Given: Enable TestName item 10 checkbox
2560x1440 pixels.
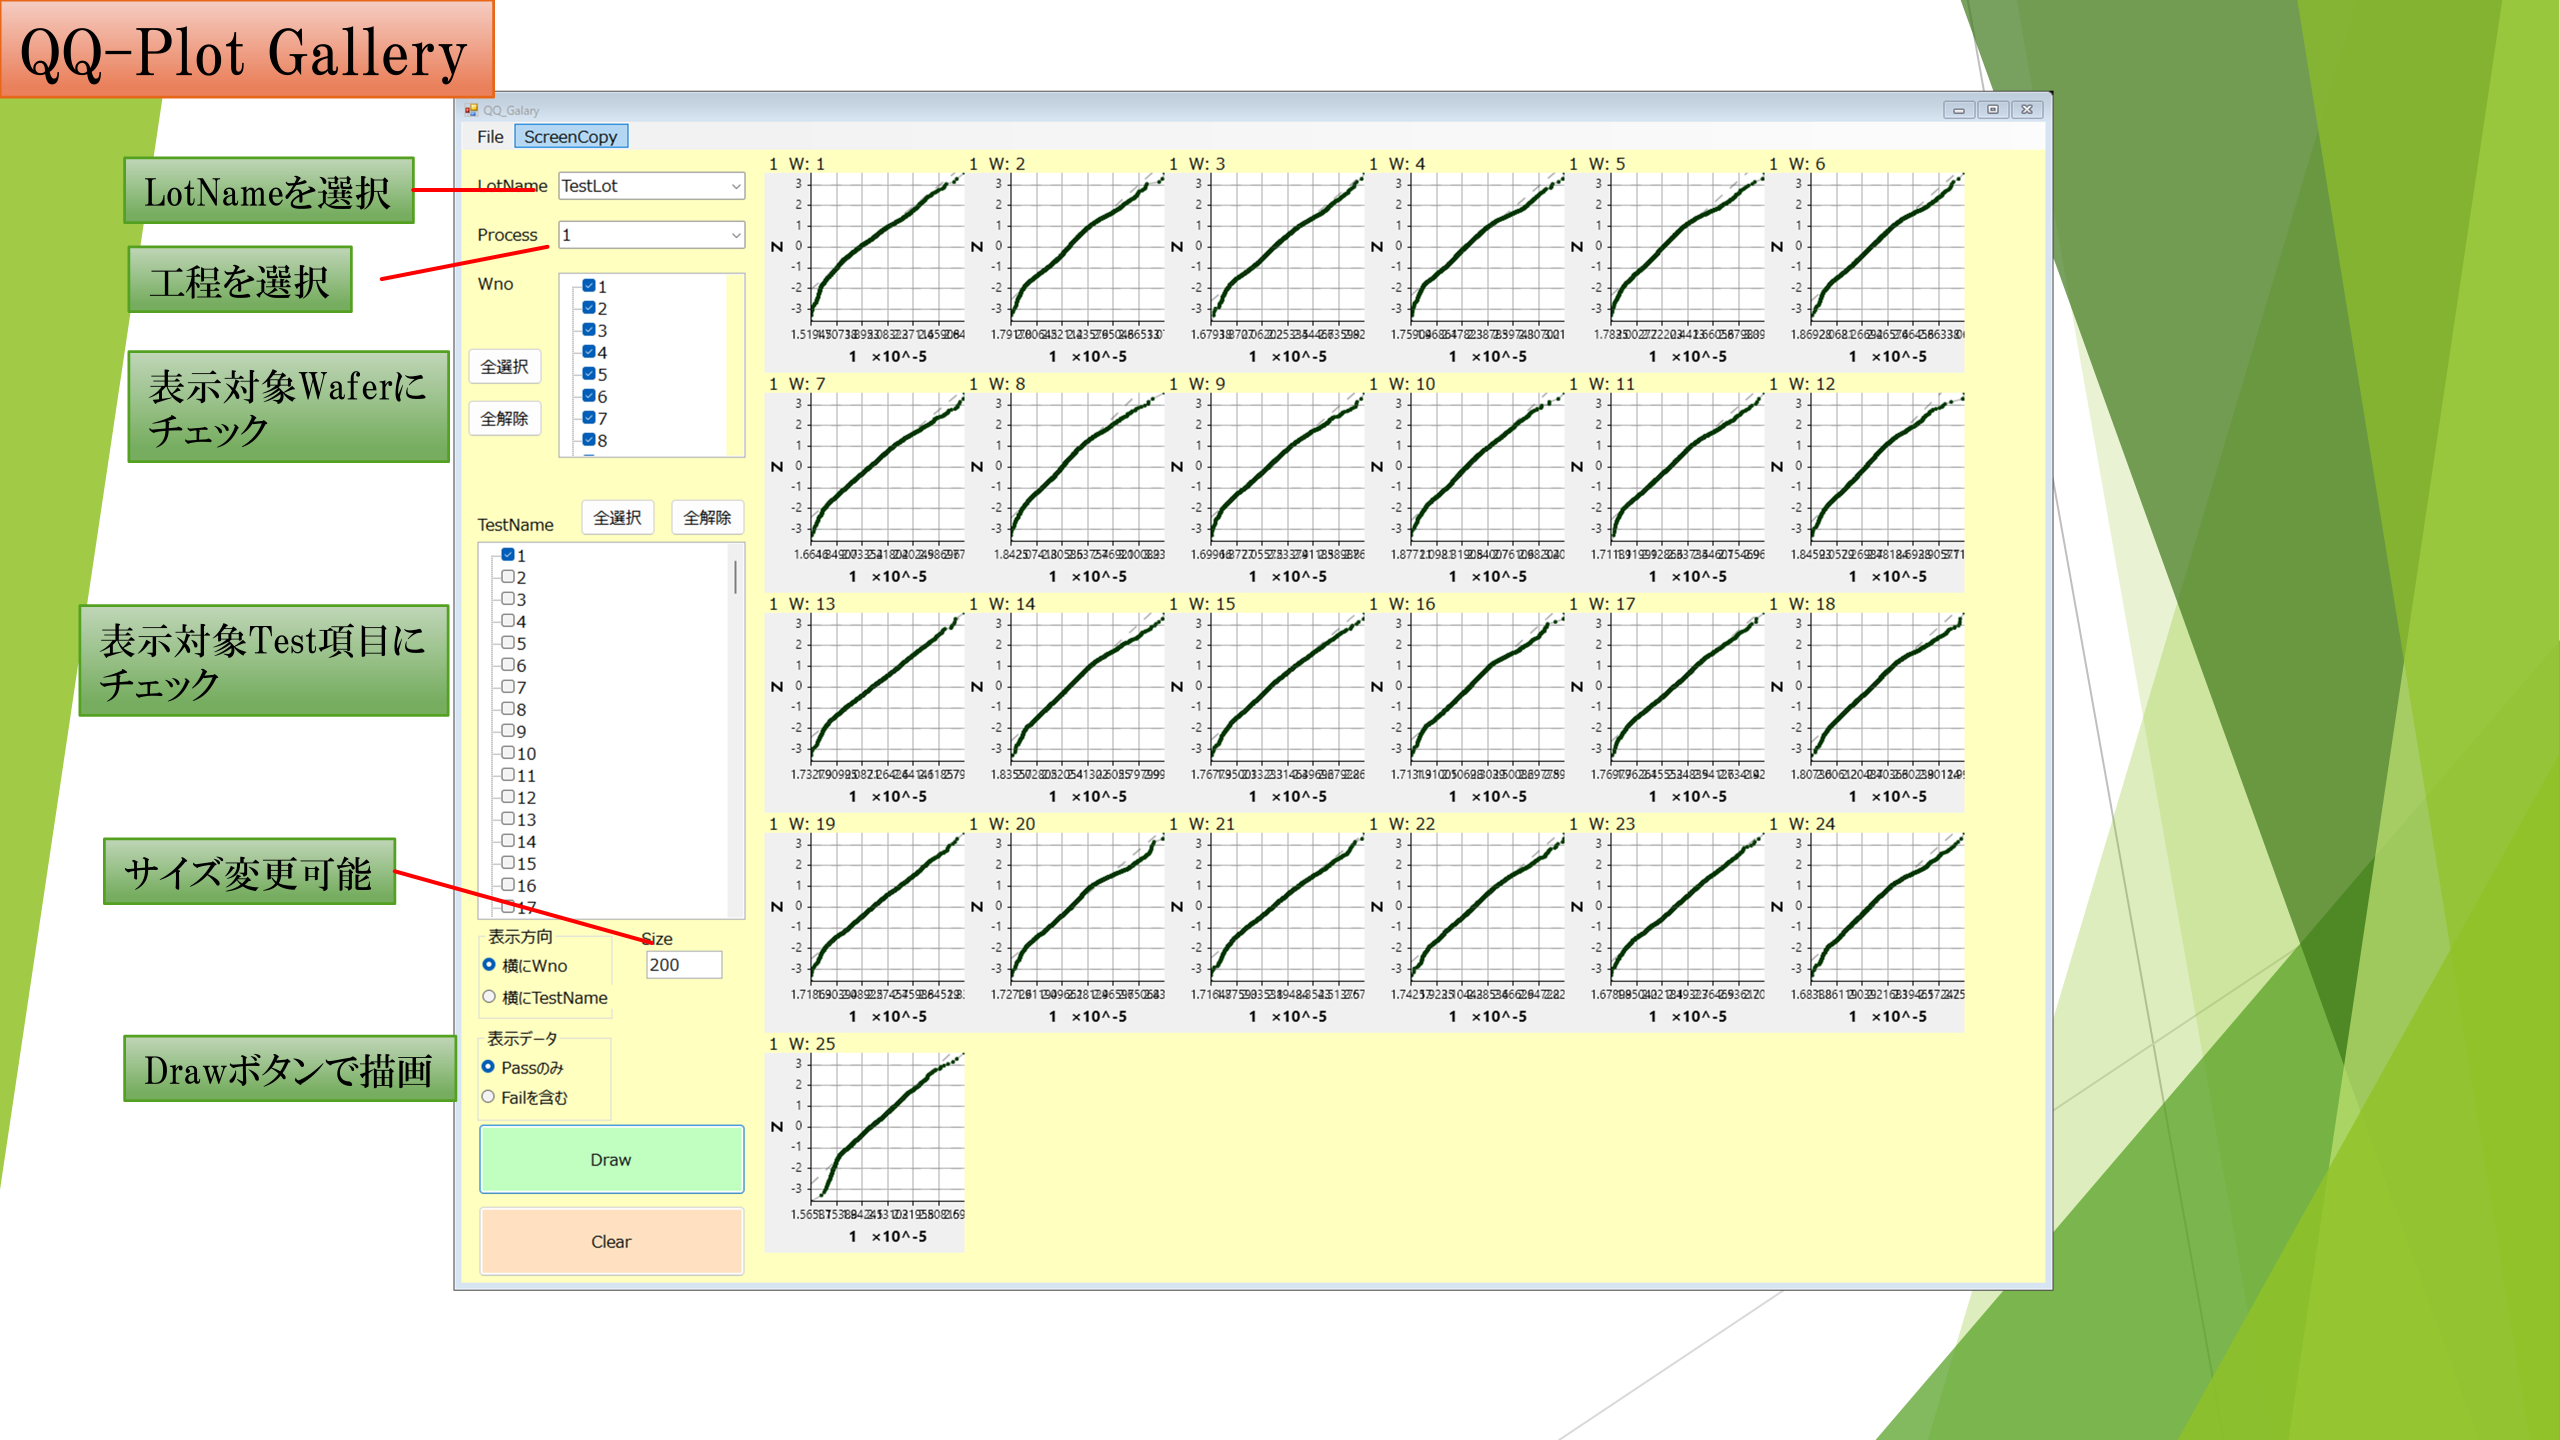Looking at the screenshot, I should [508, 753].
